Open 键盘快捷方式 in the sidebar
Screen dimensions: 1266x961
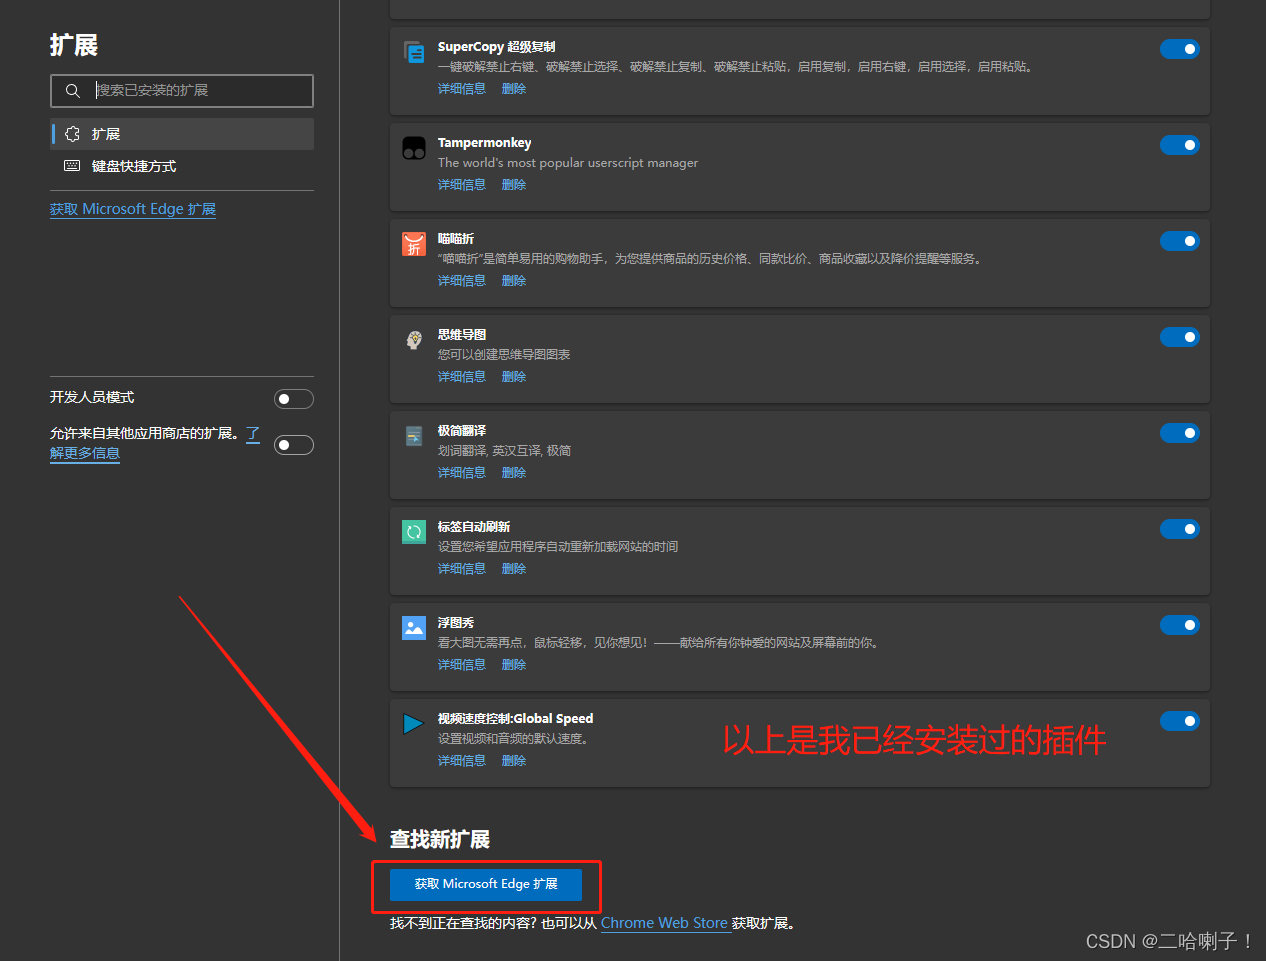pyautogui.click(x=182, y=166)
